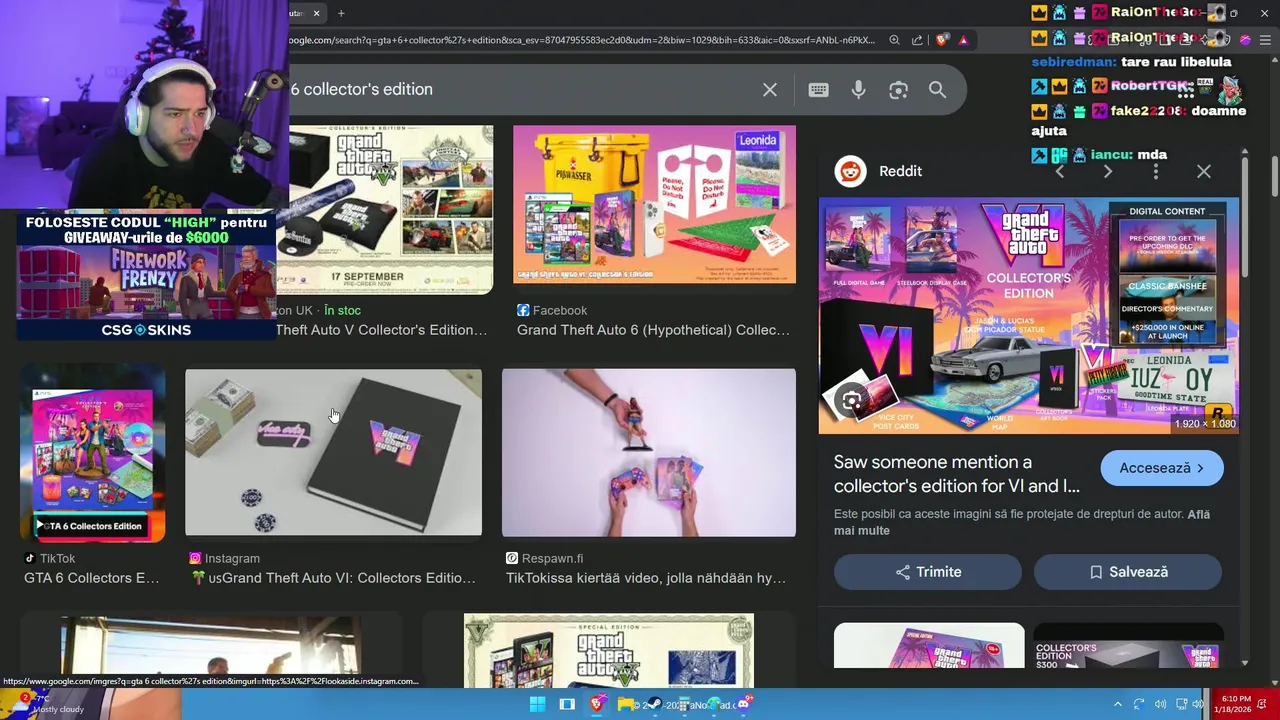The image size is (1280, 720).
Task: Search inside image with Lens overlay icon
Action: pos(851,401)
